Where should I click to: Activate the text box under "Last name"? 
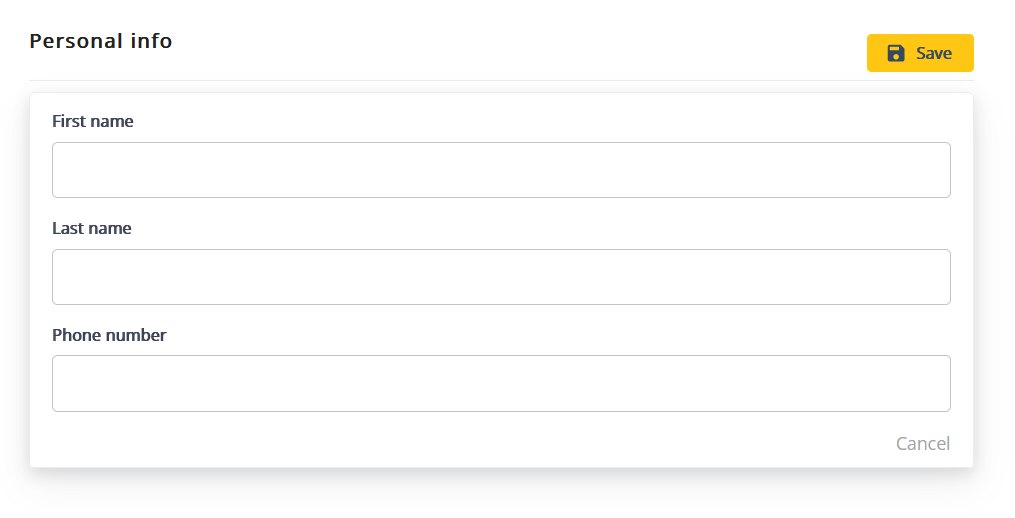pos(501,277)
